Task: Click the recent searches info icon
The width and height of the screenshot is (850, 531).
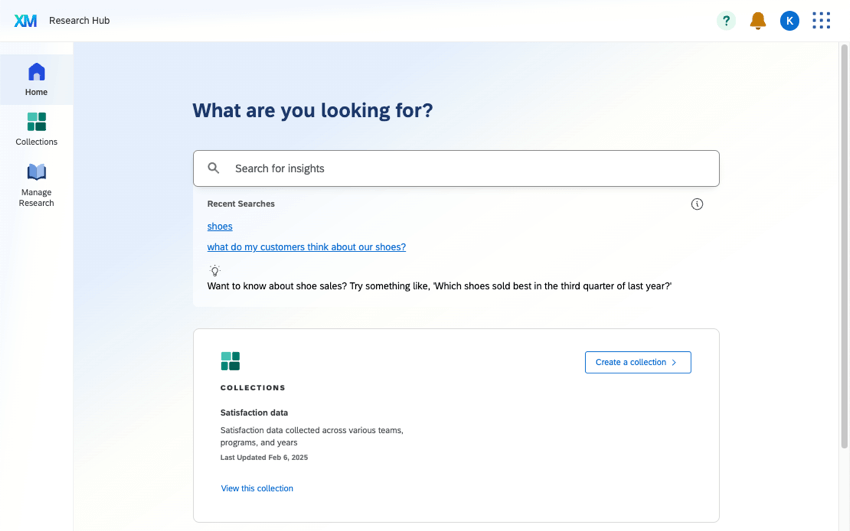Action: [x=697, y=204]
